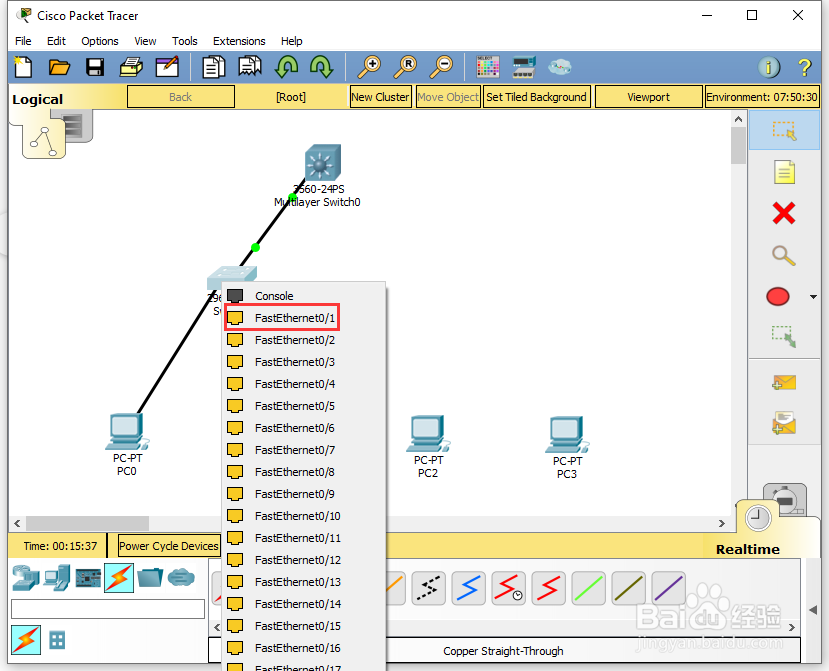Select FastEthernet0/1 port
829x671 pixels.
coord(304,318)
